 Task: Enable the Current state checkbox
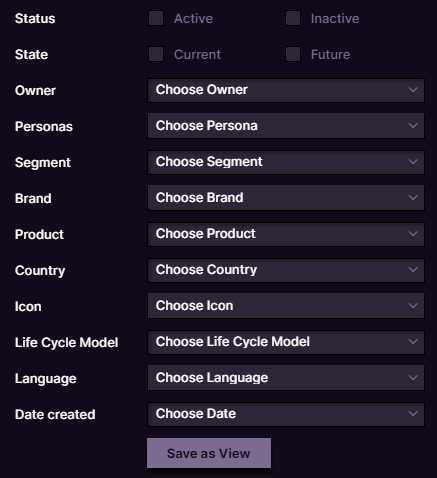pyautogui.click(x=156, y=54)
